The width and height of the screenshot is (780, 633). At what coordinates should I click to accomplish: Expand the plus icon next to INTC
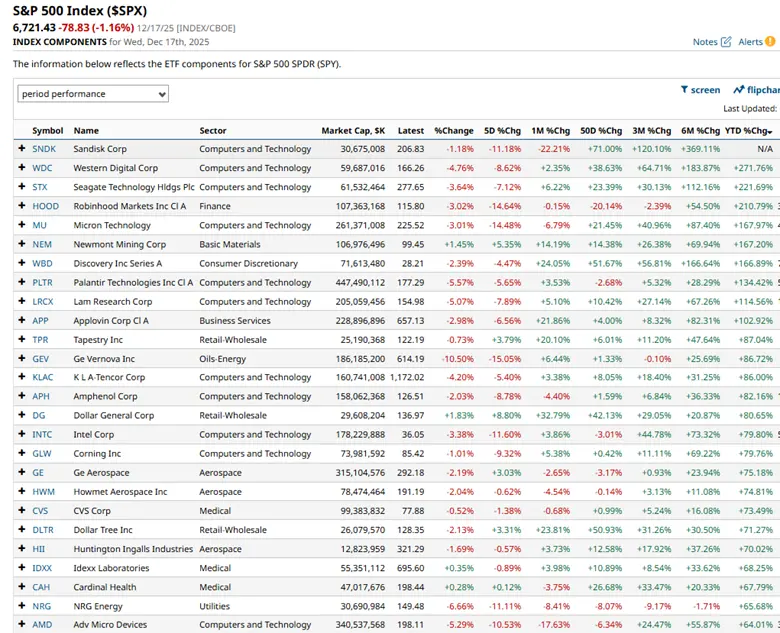[21, 435]
